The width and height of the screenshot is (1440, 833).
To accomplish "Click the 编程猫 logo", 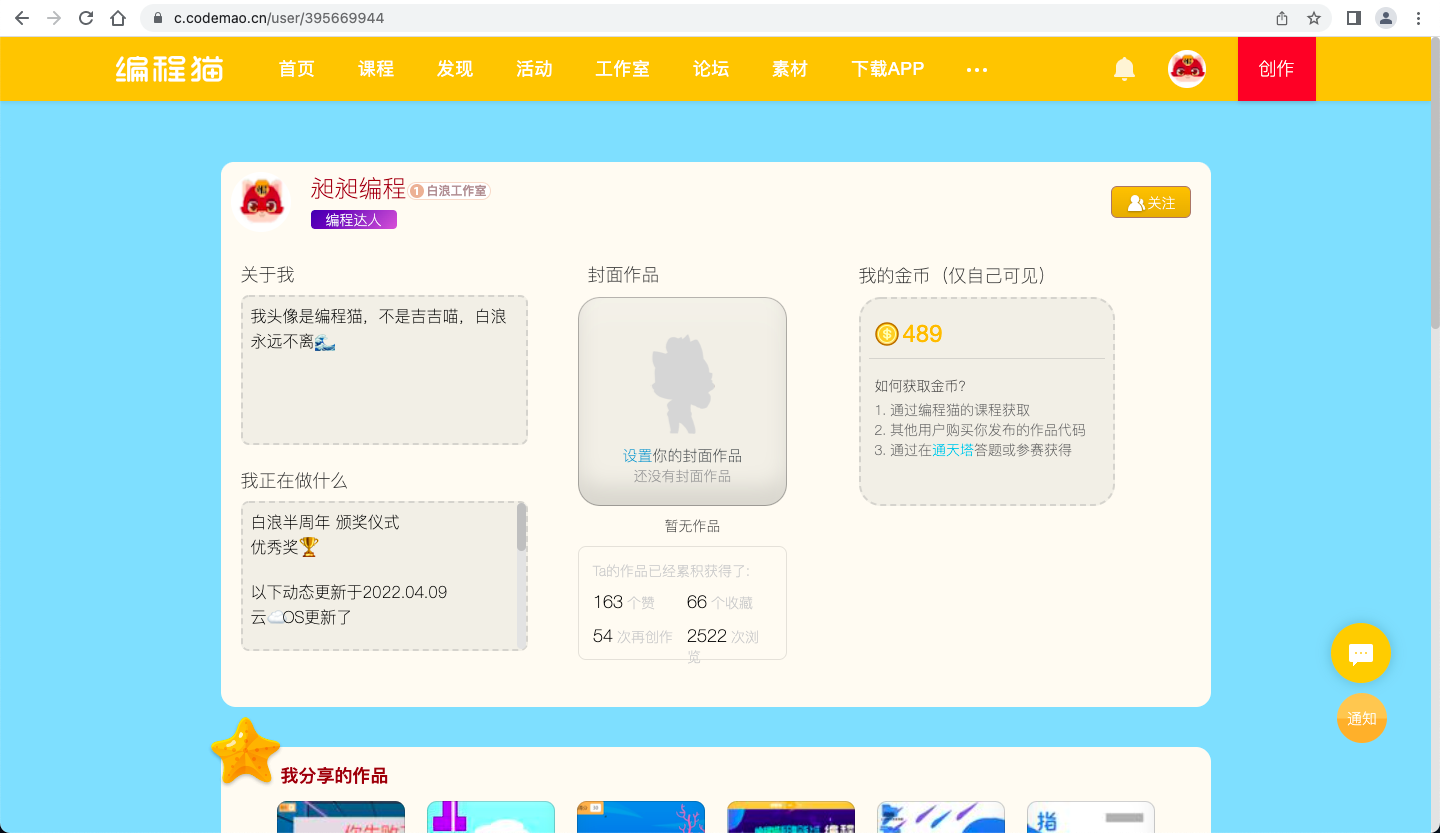I will (x=169, y=69).
